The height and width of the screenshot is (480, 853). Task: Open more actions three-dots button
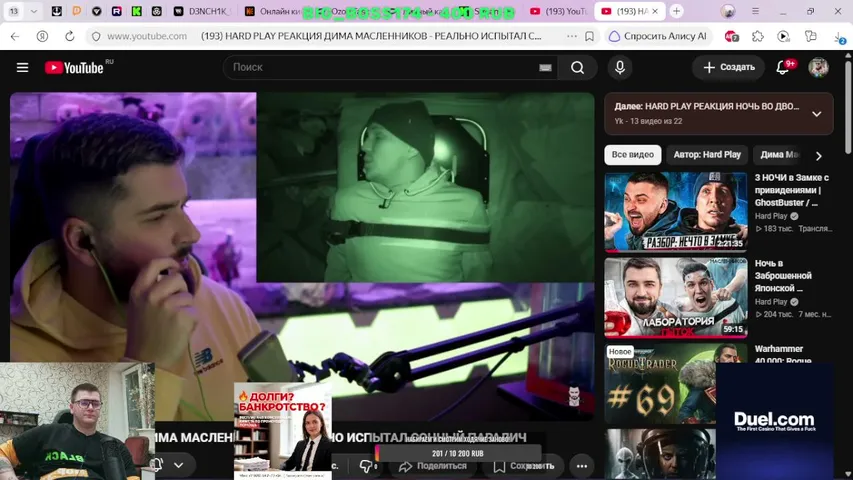[x=582, y=466]
